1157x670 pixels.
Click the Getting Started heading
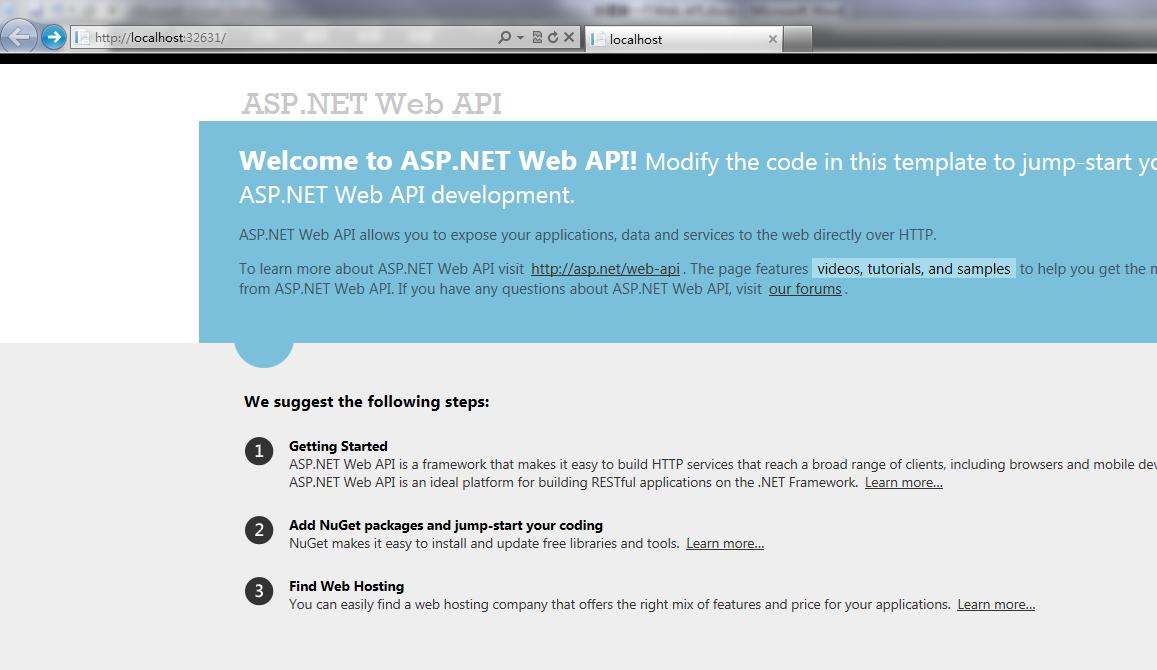coord(338,446)
